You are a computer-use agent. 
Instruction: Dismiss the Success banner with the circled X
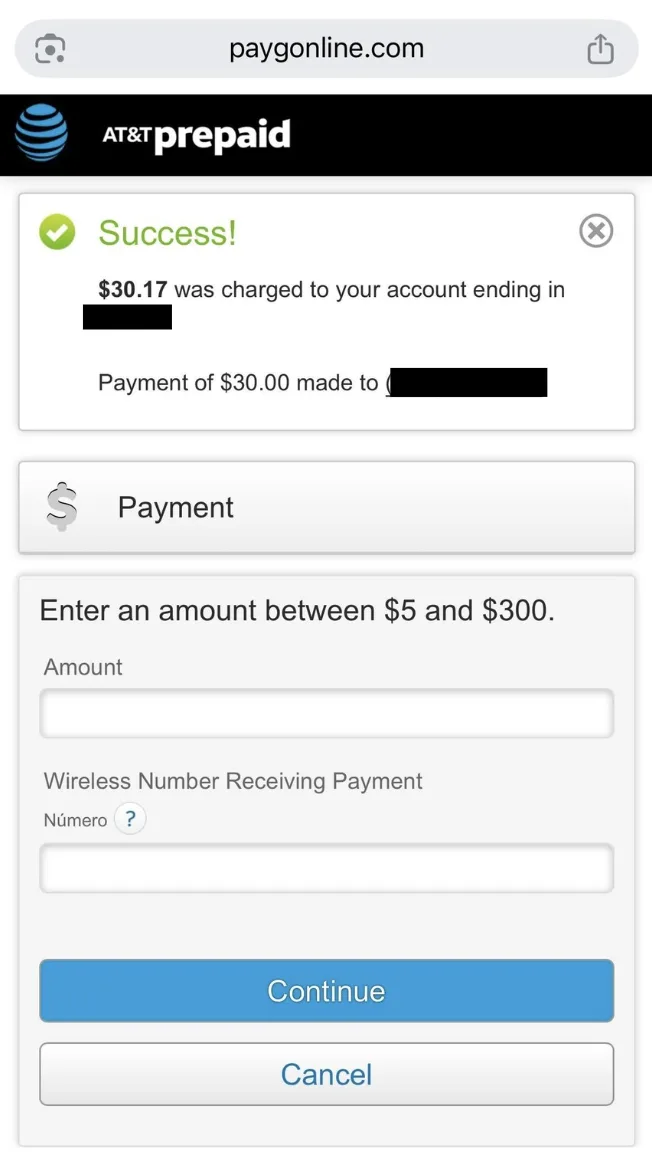(596, 231)
